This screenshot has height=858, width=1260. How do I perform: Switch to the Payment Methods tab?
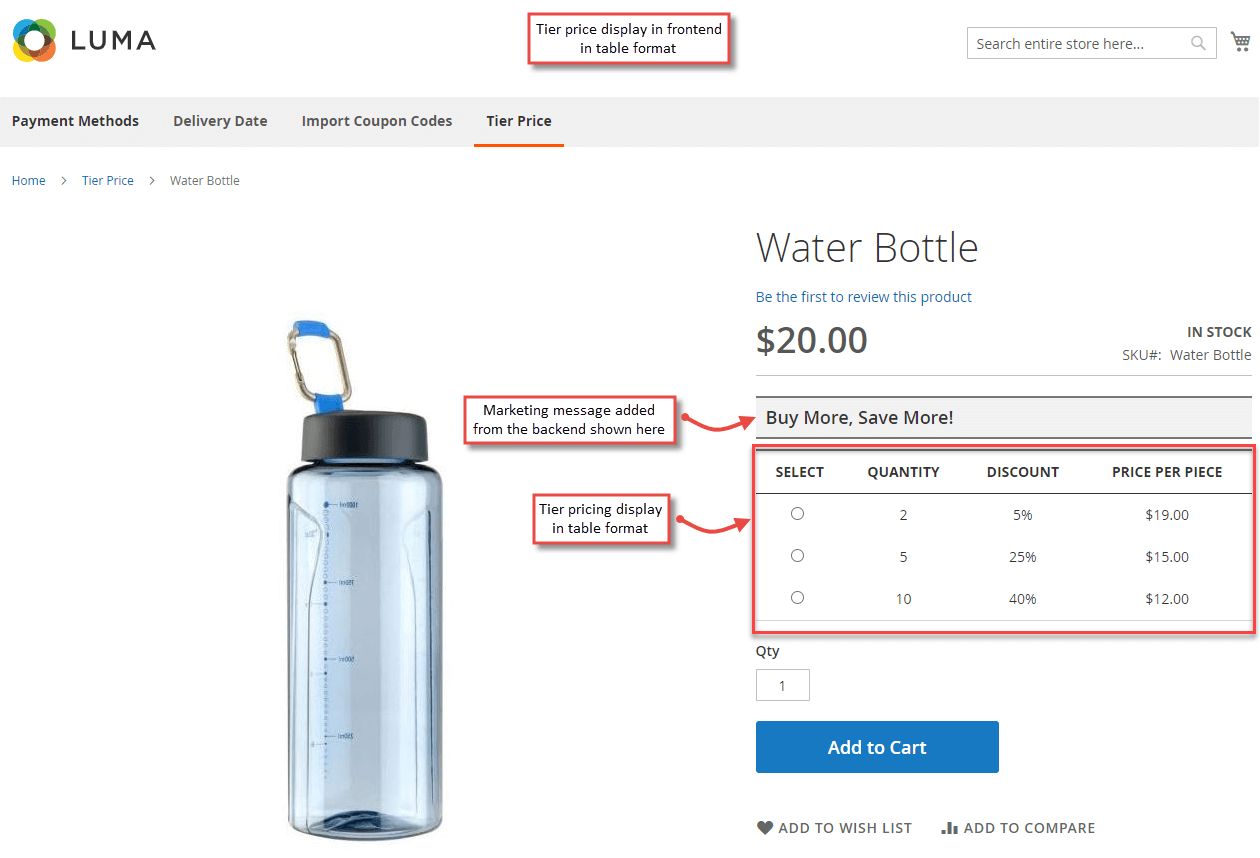75,120
